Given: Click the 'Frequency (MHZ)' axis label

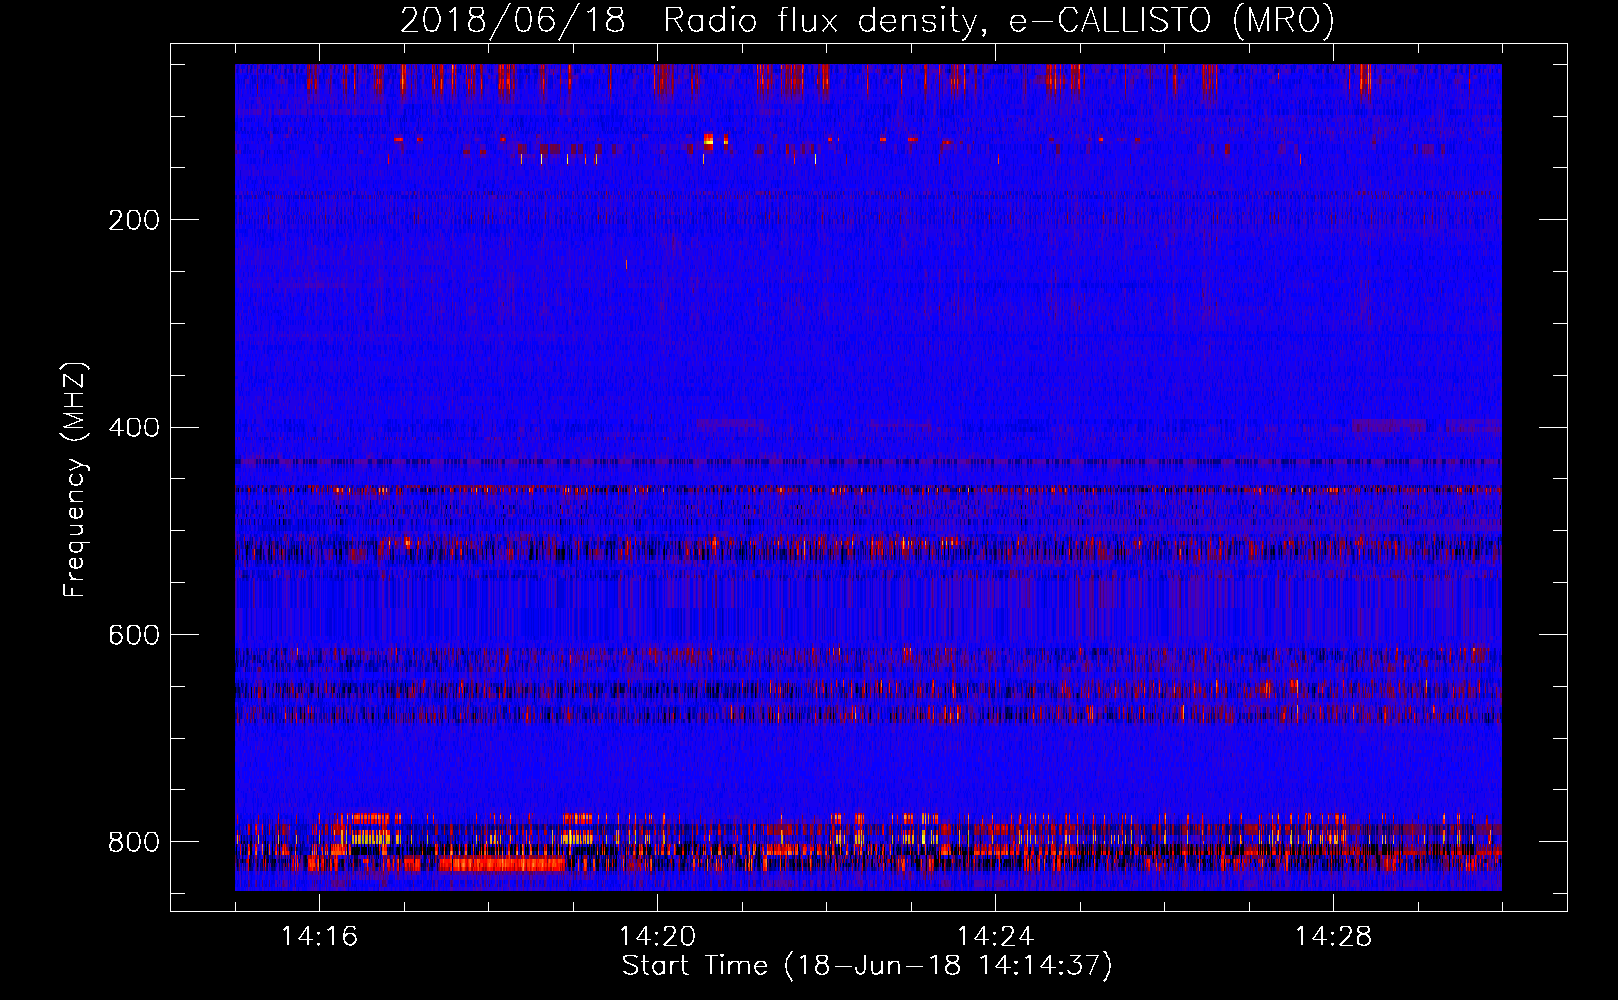Looking at the screenshot, I should click(74, 480).
